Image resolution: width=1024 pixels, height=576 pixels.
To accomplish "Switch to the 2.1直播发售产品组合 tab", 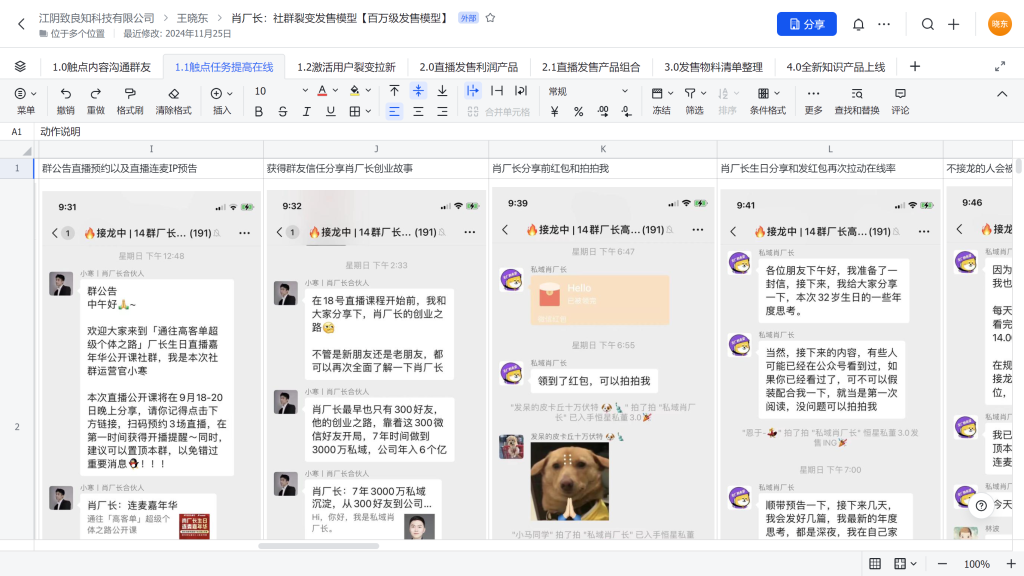I will click(591, 67).
